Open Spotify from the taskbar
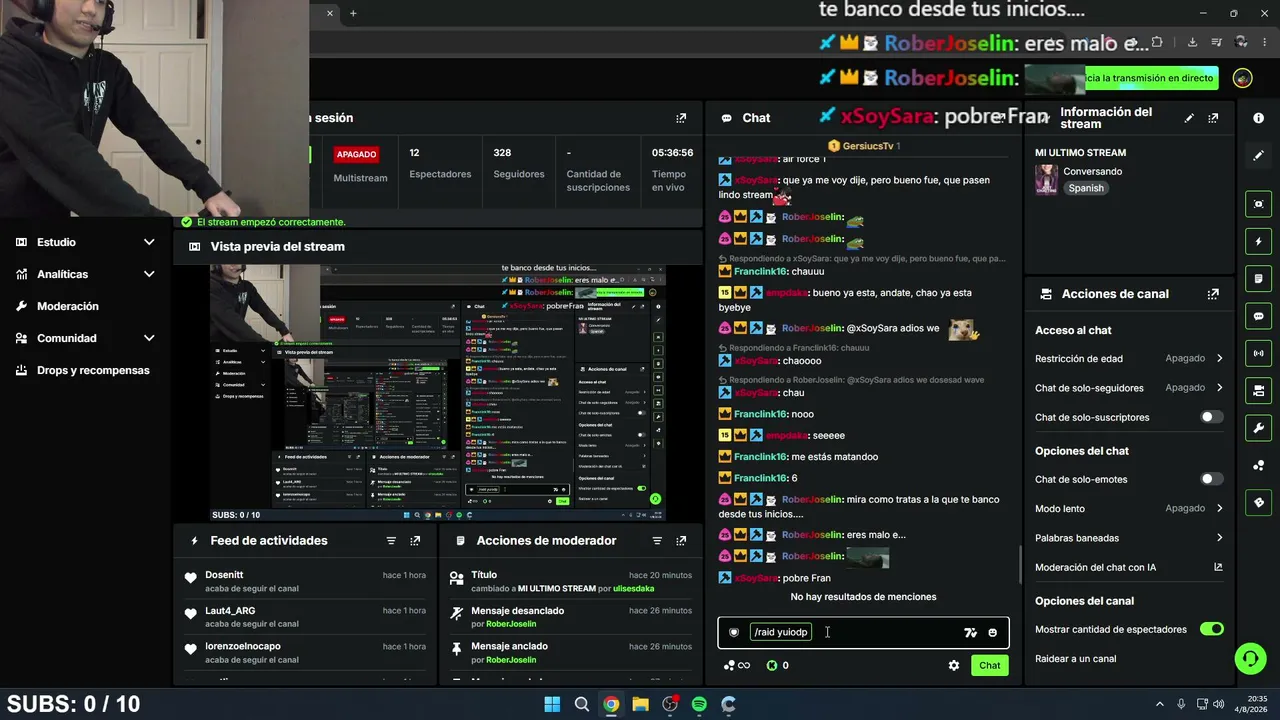Screen dimensions: 1280x720 tap(699, 704)
